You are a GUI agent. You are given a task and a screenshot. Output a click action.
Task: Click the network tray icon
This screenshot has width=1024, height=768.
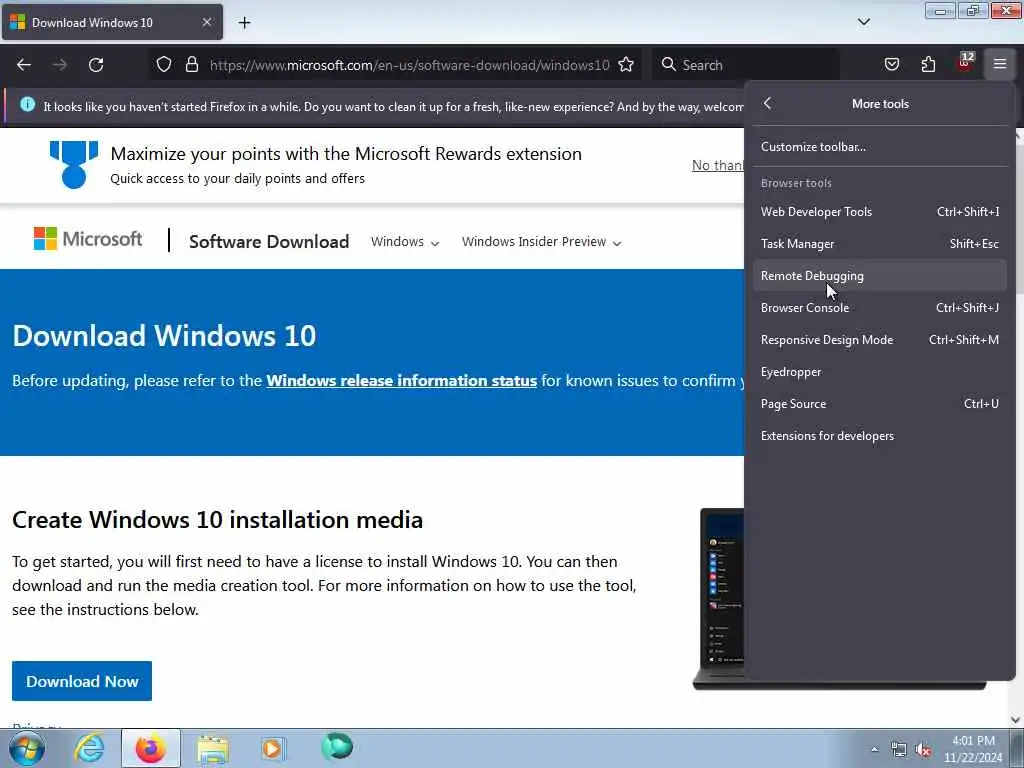tap(899, 750)
